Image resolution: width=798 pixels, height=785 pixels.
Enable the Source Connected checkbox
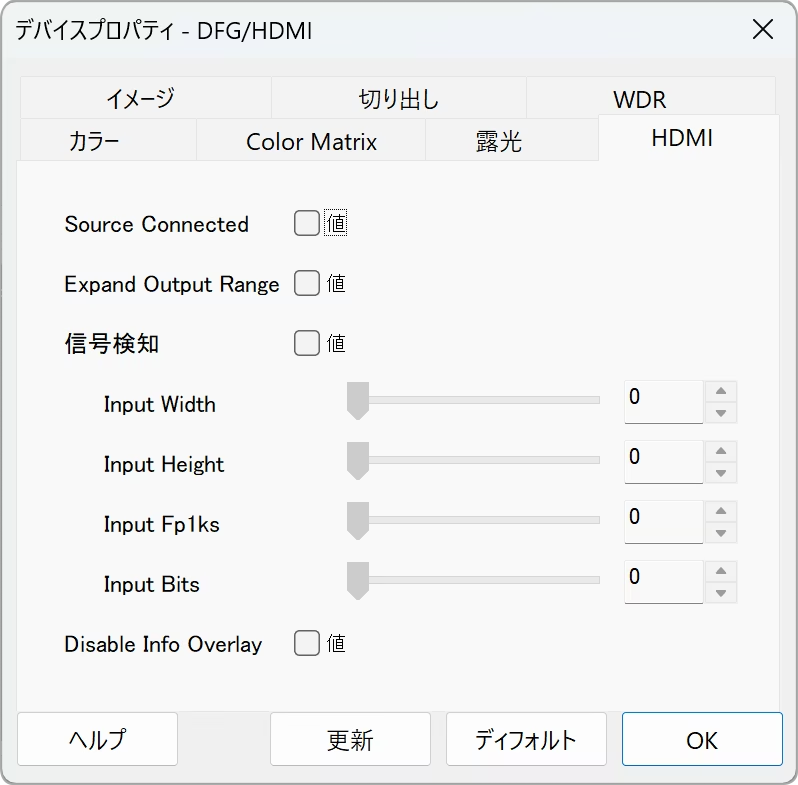(x=306, y=224)
